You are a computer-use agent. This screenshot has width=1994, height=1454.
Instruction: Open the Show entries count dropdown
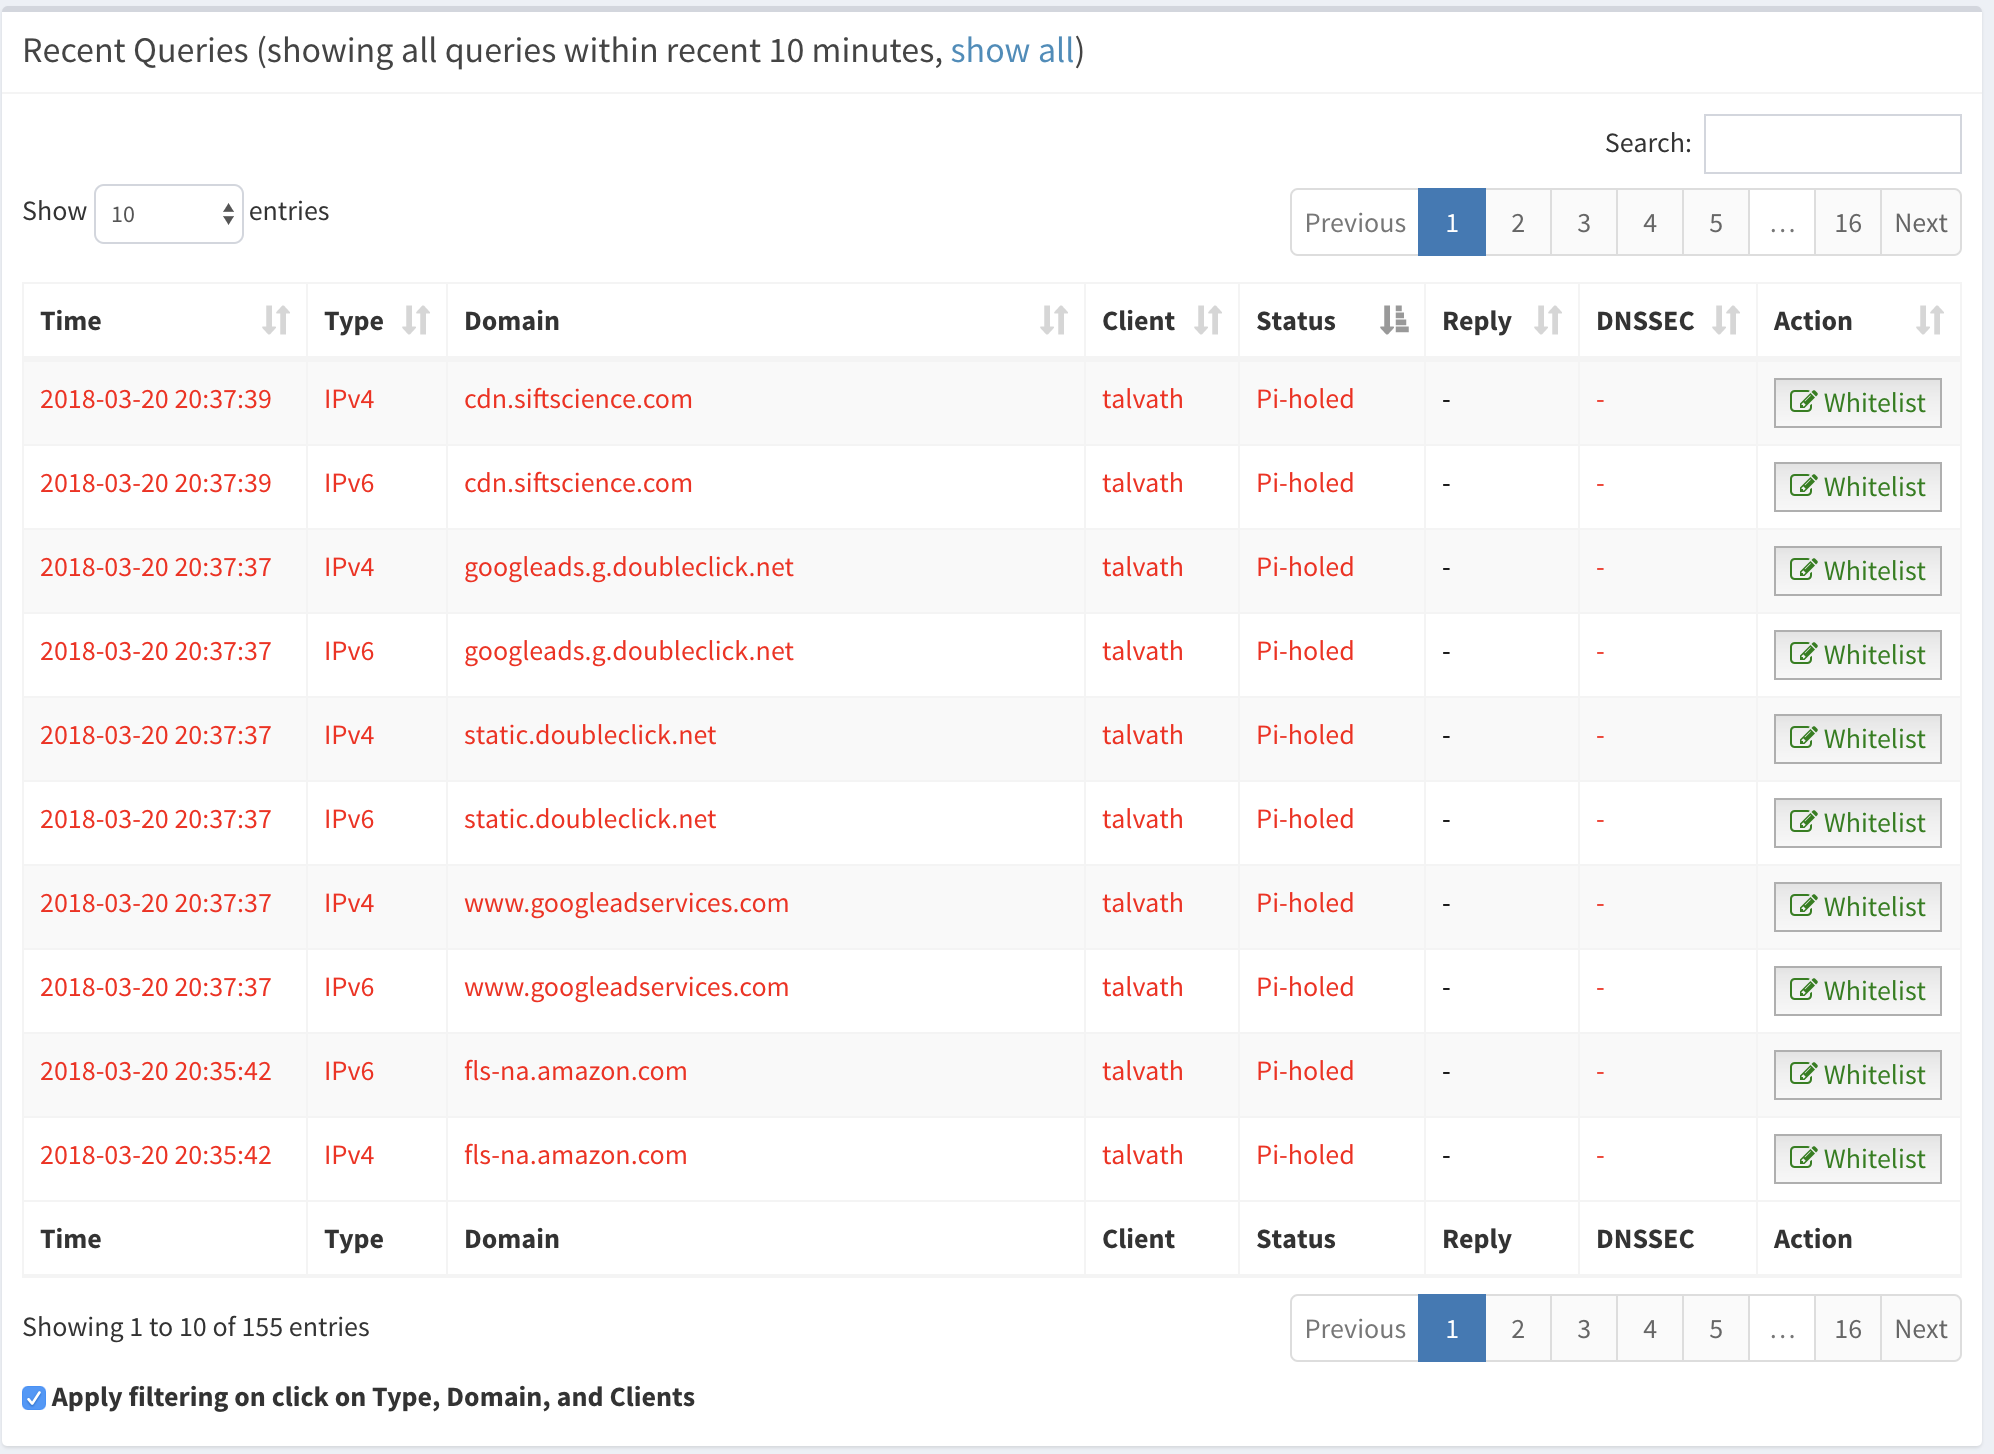click(x=168, y=214)
